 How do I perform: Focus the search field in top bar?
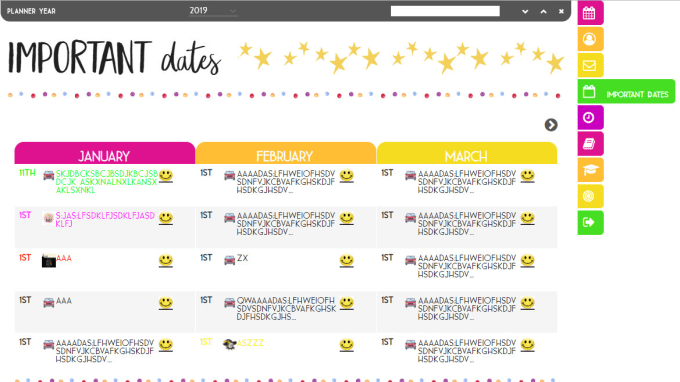click(x=445, y=11)
